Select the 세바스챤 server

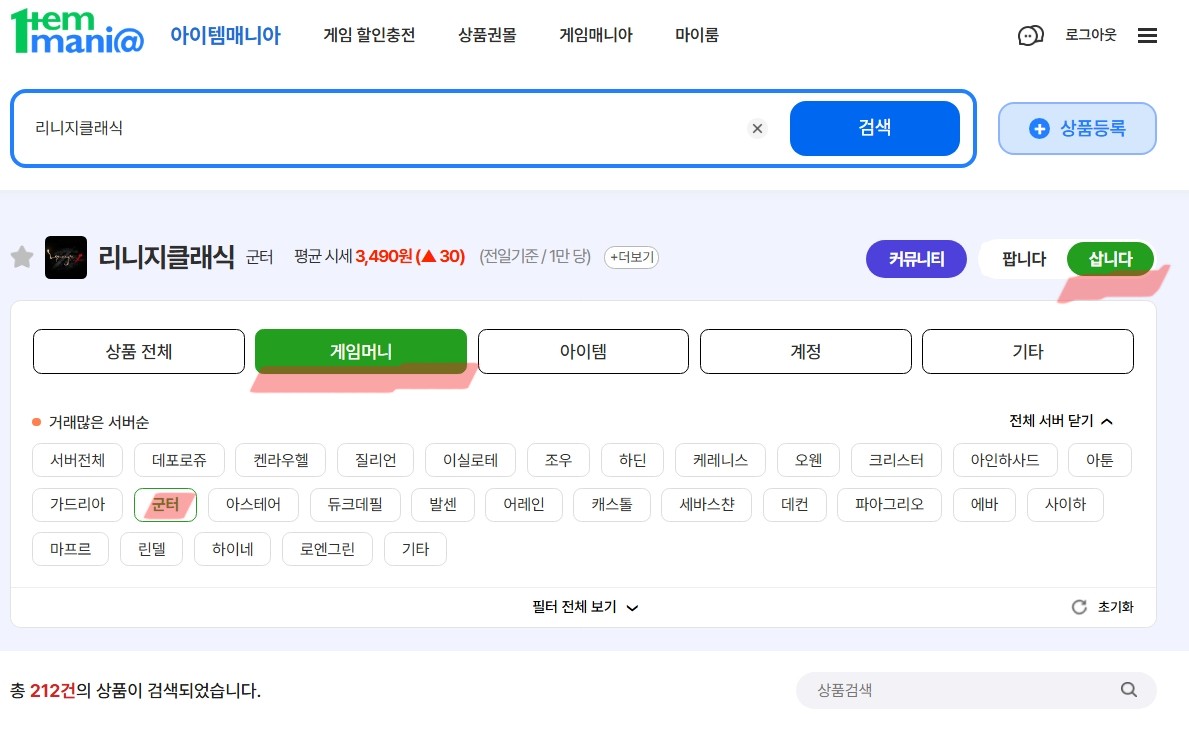click(707, 504)
